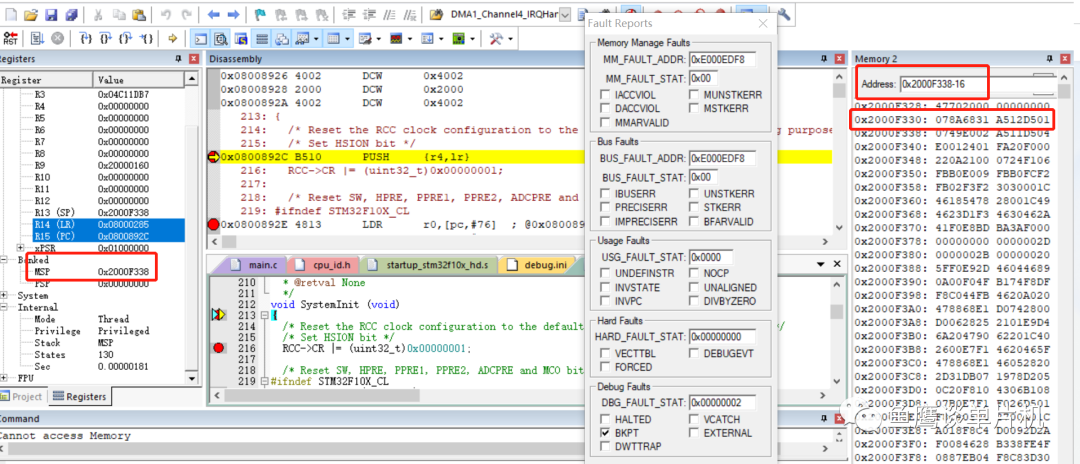1080x464 pixels.
Task: Step into the current line
Action: [x=85, y=38]
